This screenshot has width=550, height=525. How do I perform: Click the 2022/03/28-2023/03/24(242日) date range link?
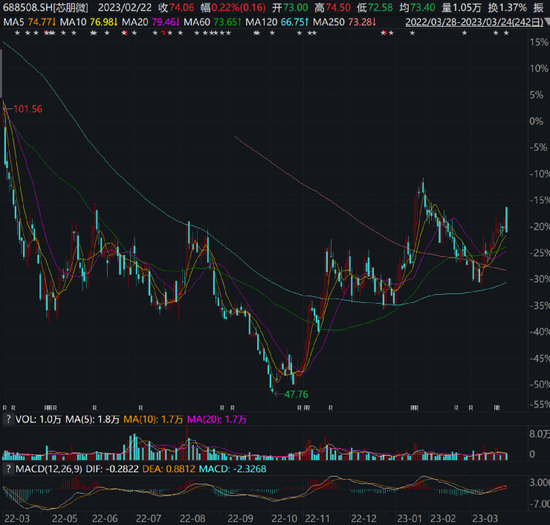click(x=474, y=22)
